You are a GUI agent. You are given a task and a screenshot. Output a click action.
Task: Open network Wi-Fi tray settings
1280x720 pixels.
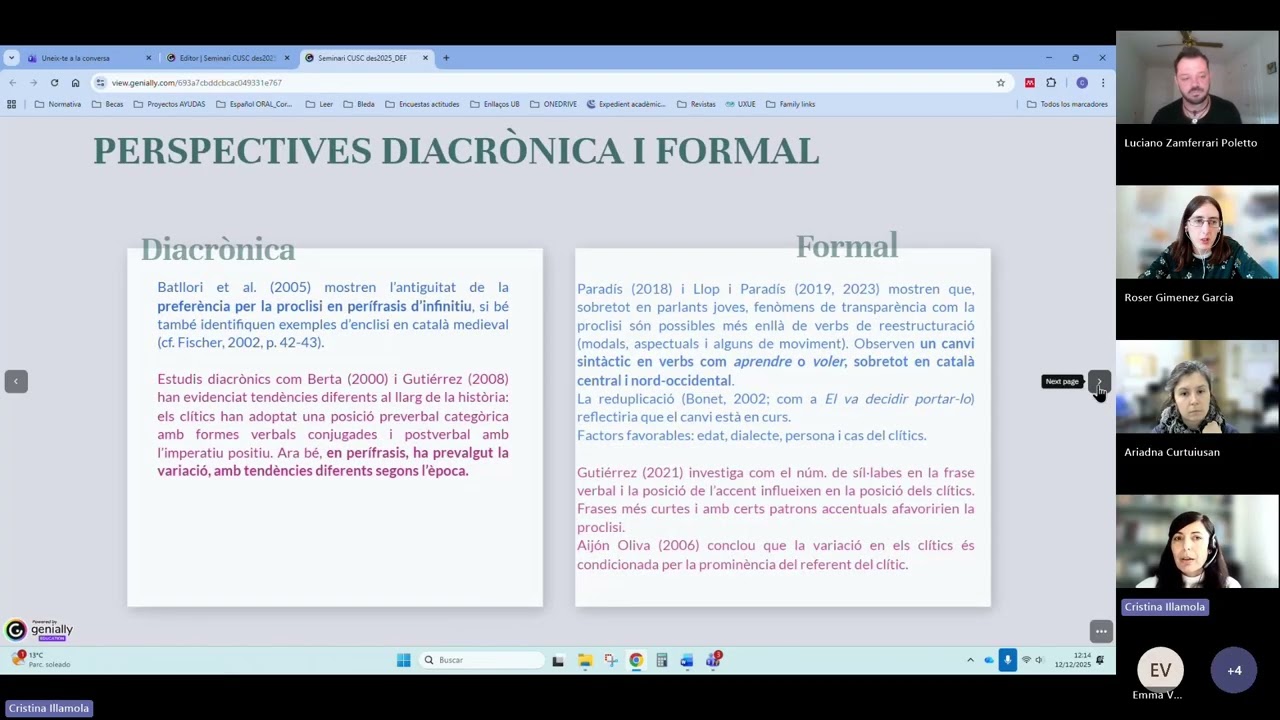pos(1026,660)
